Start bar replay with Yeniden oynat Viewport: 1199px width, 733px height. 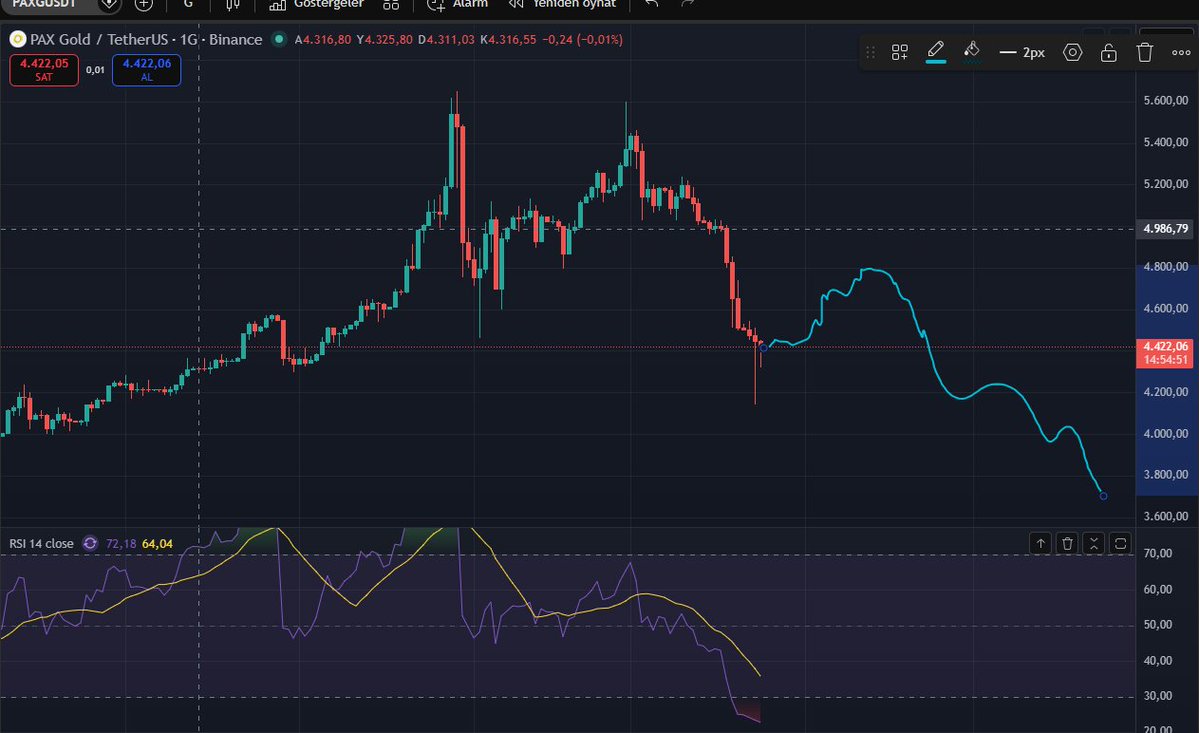tap(563, 5)
